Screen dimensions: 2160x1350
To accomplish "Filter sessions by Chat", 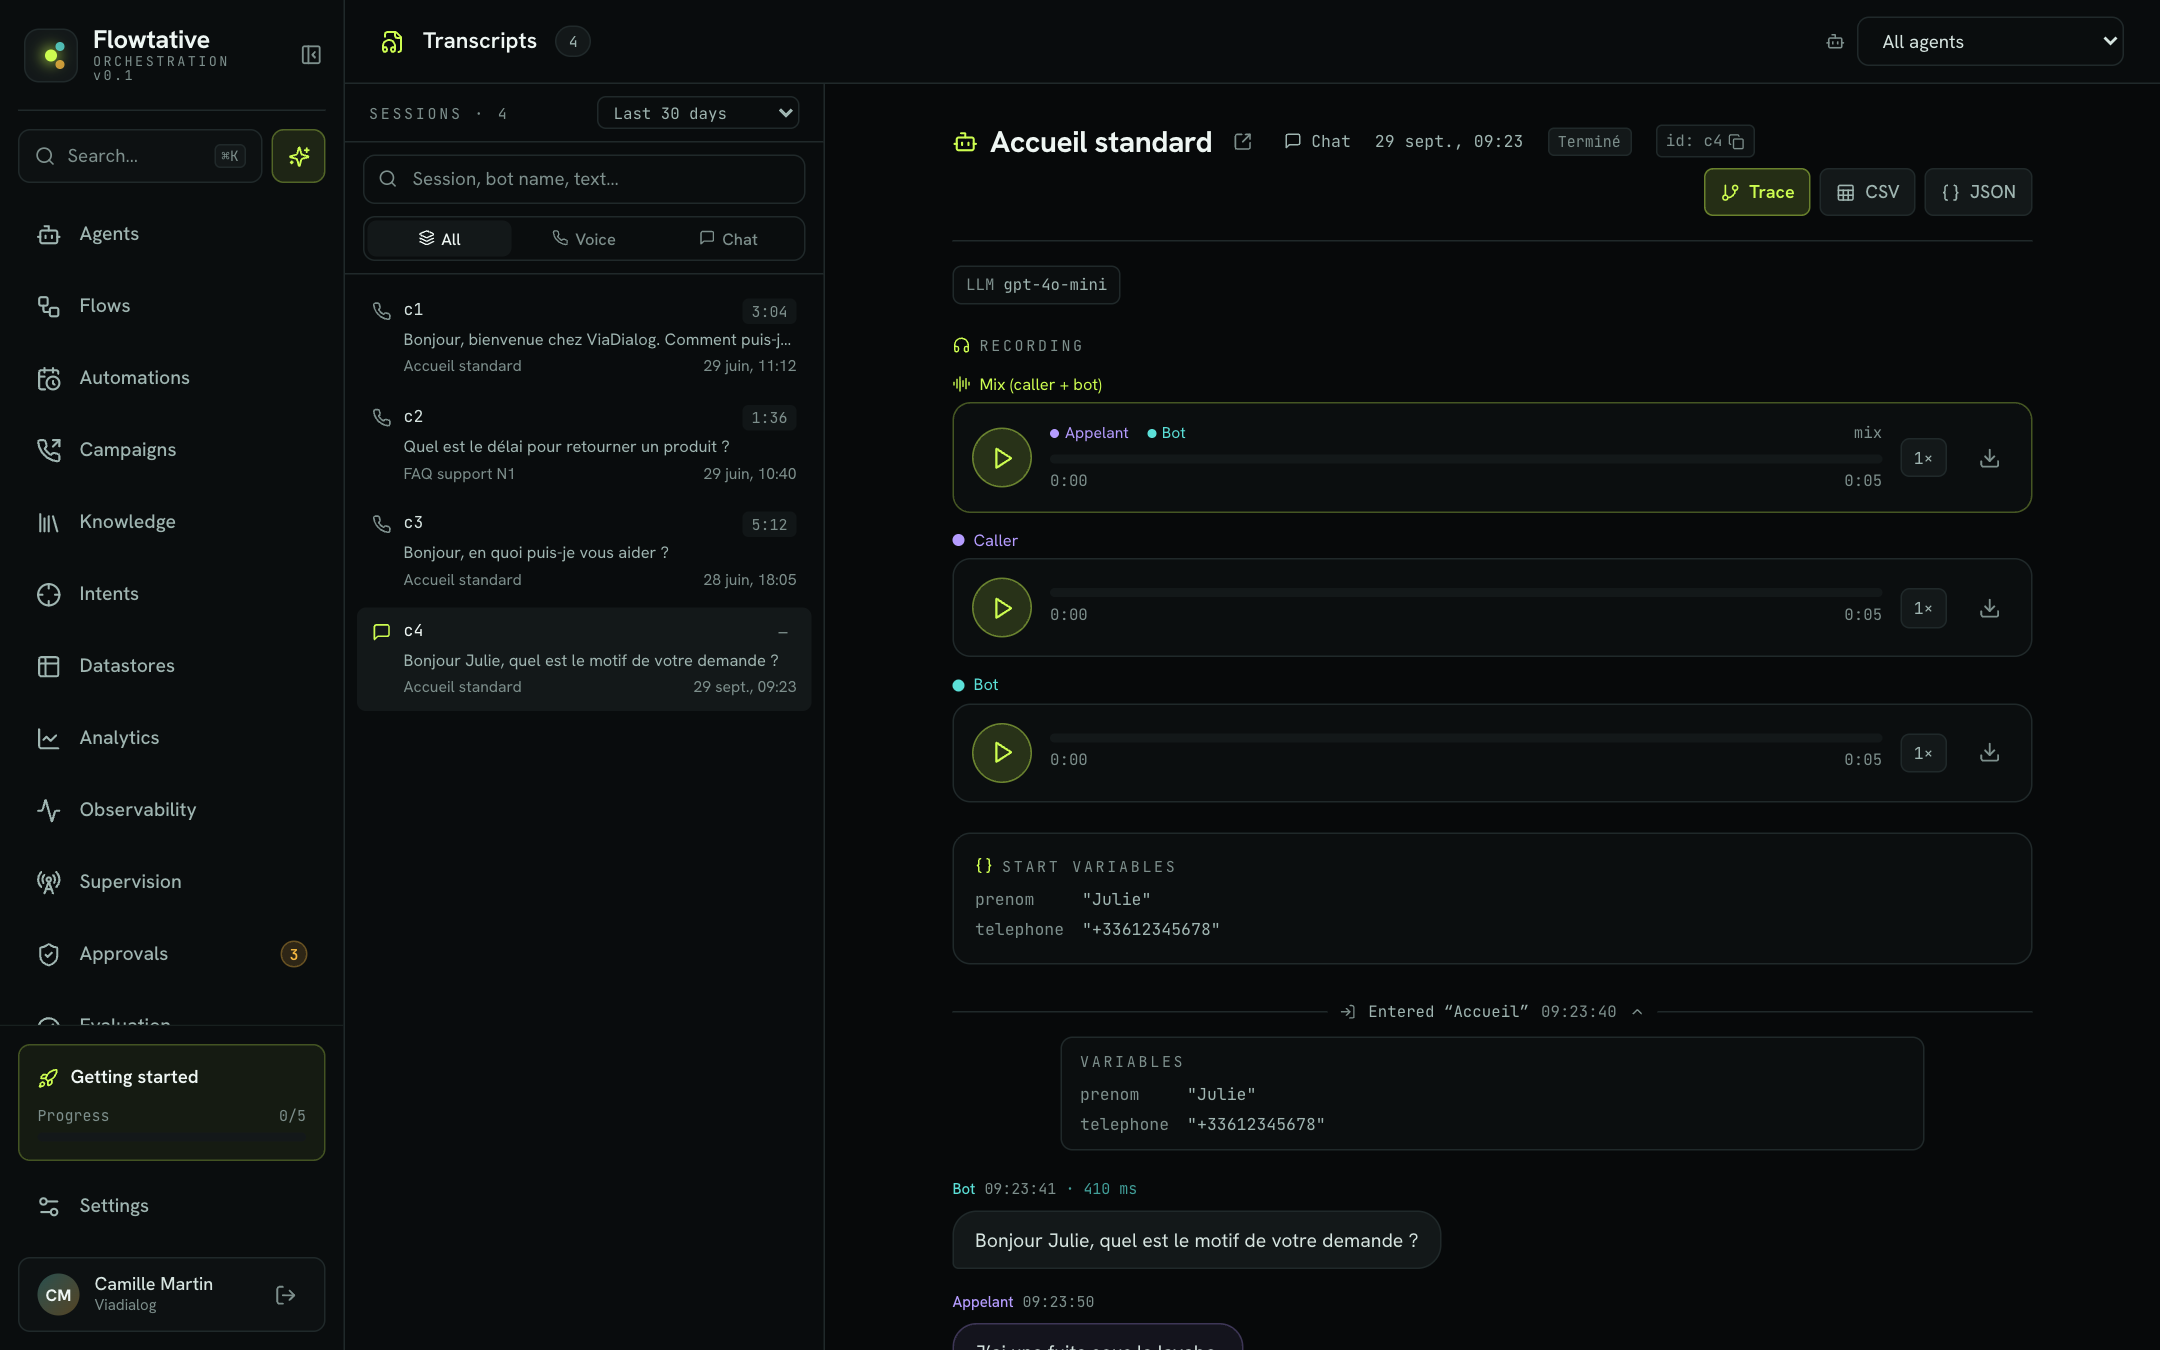I will click(728, 239).
